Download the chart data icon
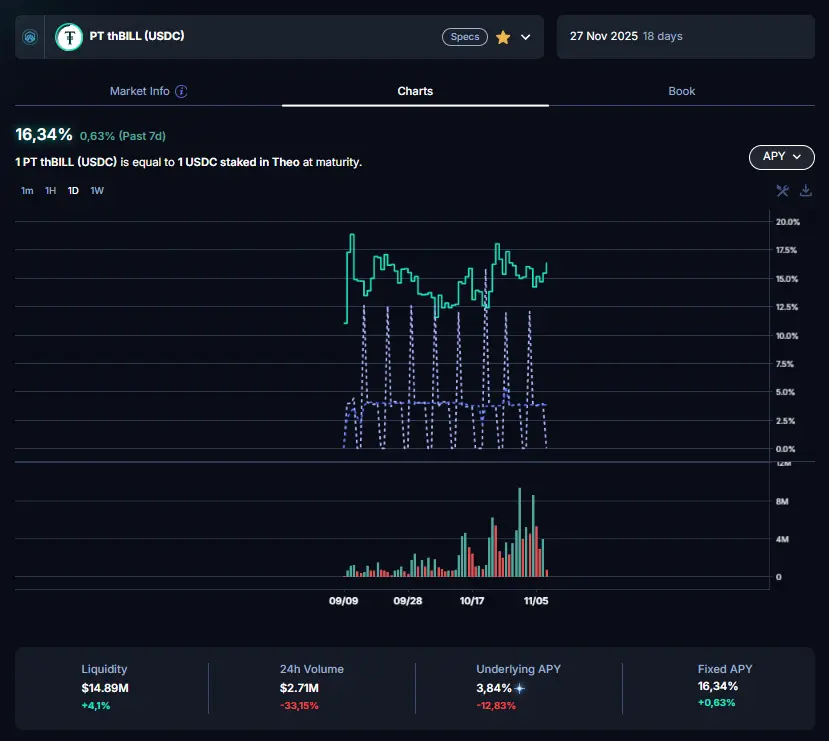Screen dimensions: 829x741 [806, 191]
